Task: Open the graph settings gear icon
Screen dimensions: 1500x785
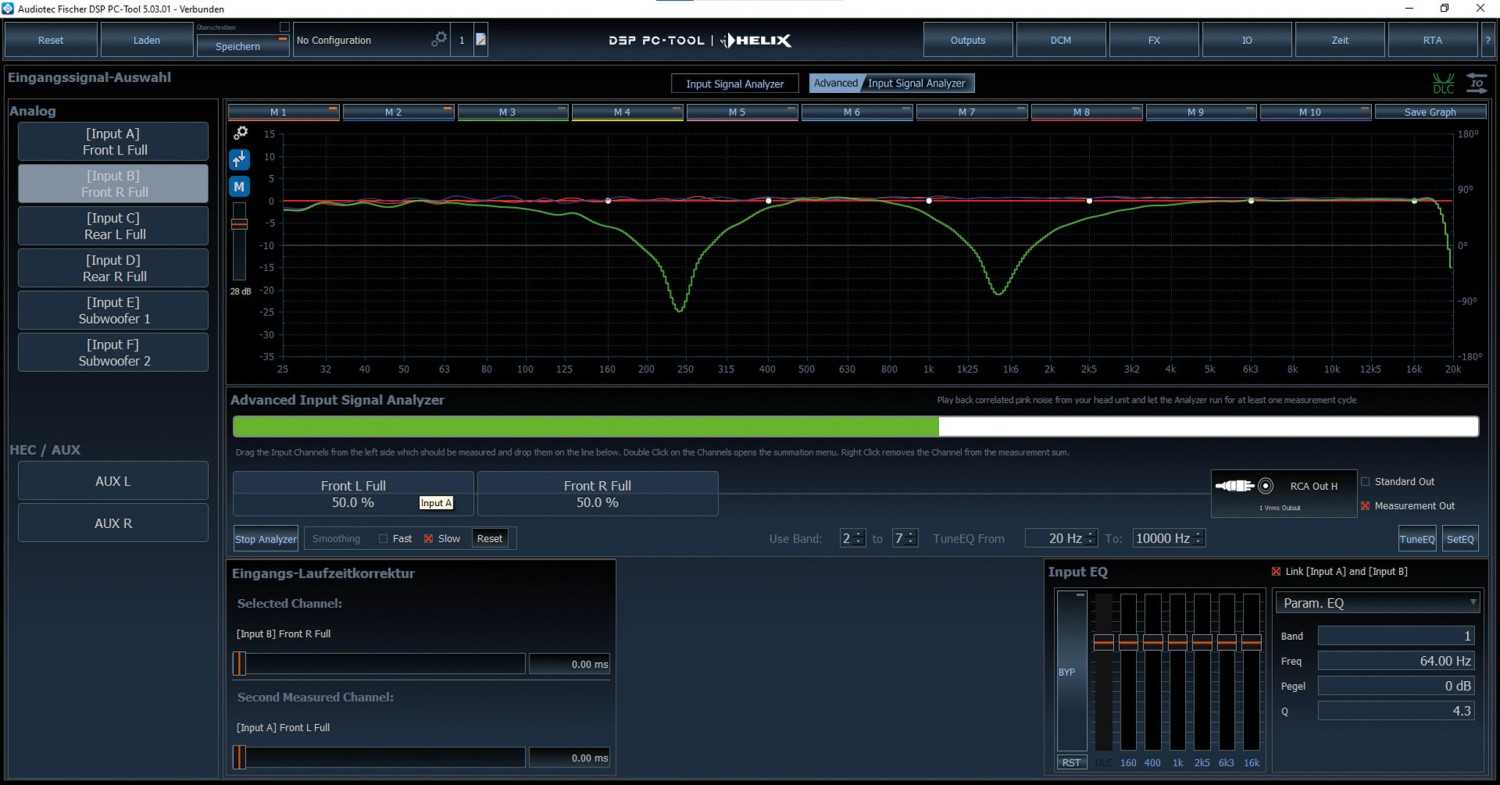Action: pyautogui.click(x=240, y=133)
